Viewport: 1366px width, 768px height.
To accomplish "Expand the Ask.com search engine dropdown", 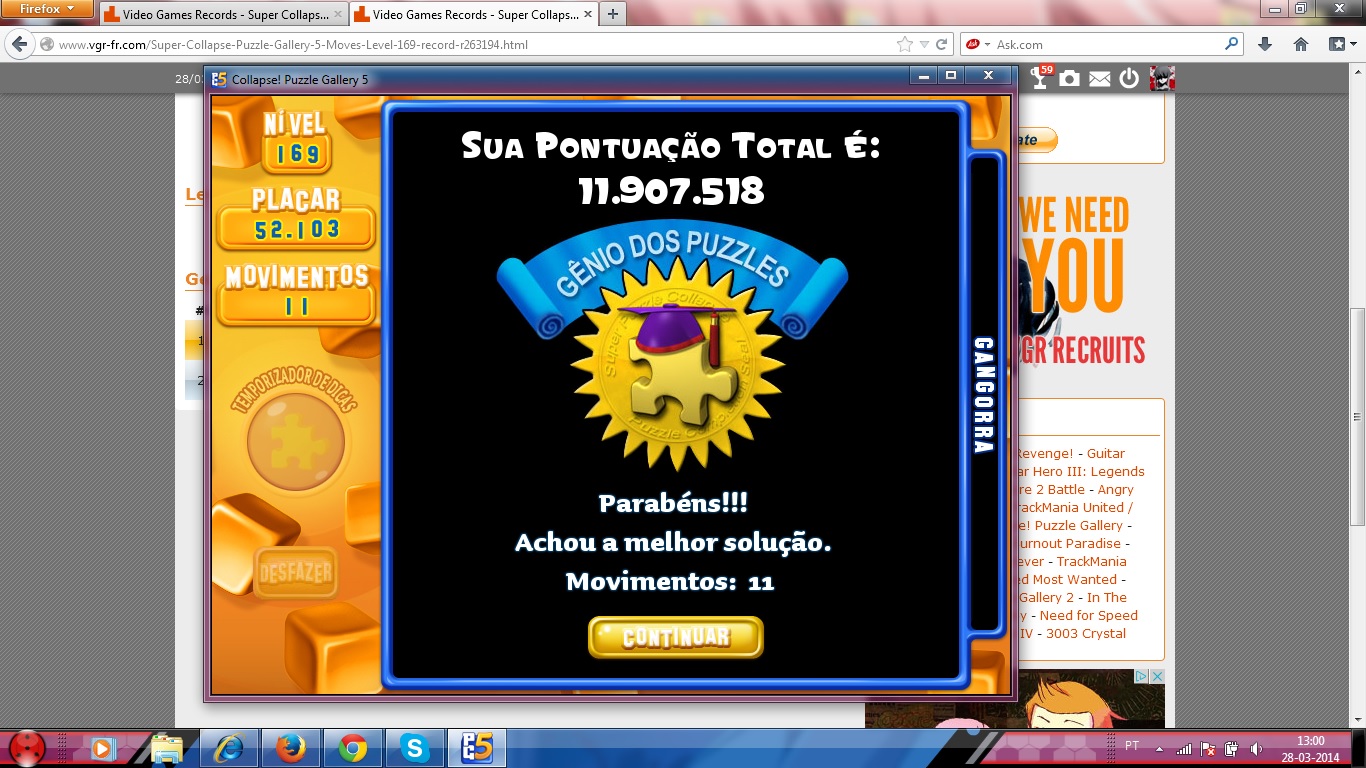I will (987, 44).
